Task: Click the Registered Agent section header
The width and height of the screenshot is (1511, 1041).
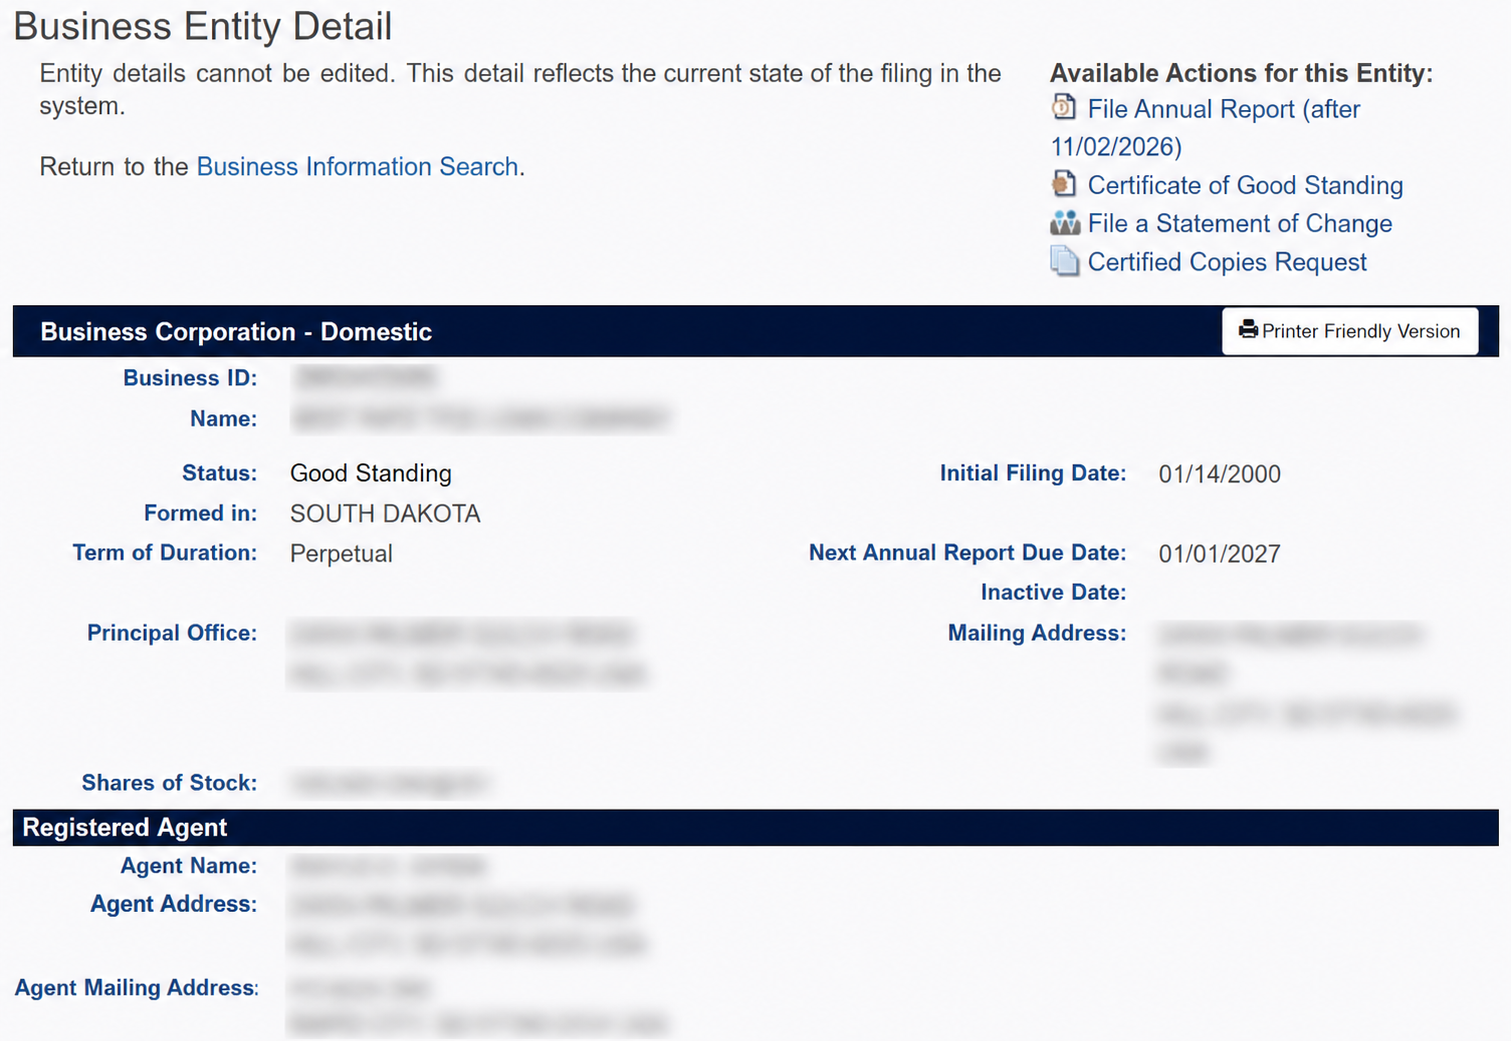Action: point(125,828)
